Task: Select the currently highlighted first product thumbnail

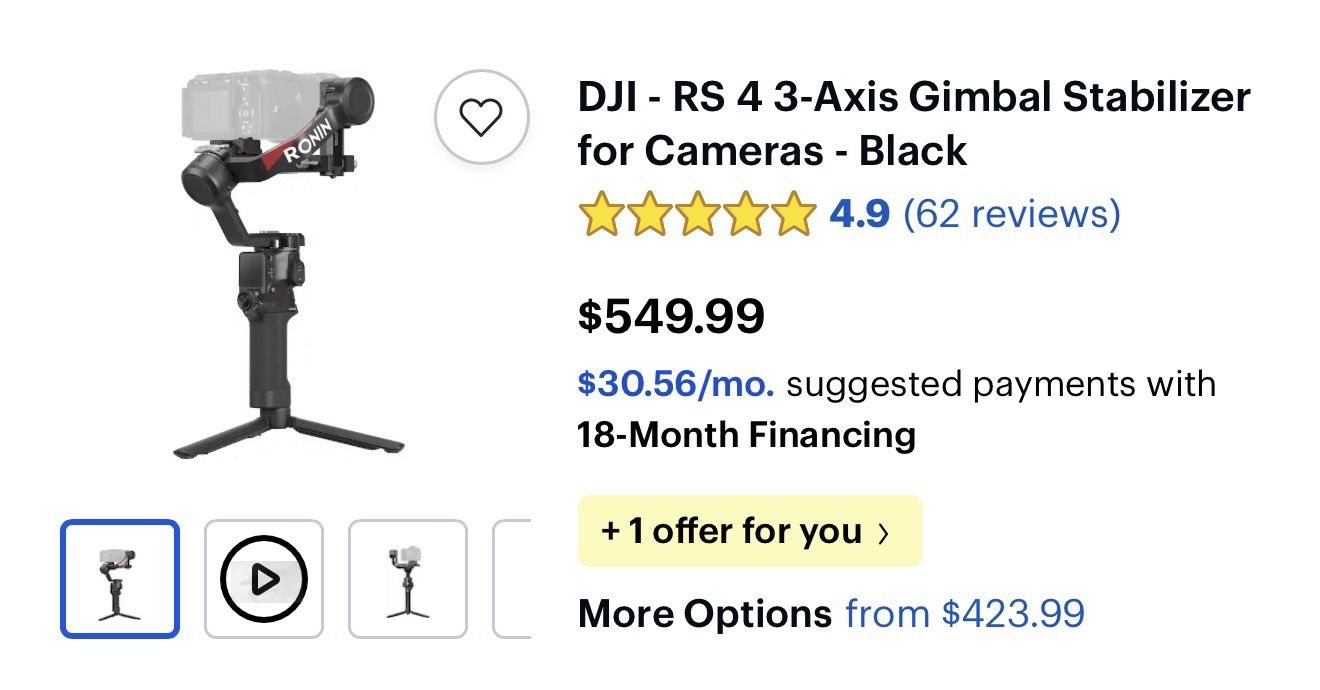Action: [x=120, y=579]
